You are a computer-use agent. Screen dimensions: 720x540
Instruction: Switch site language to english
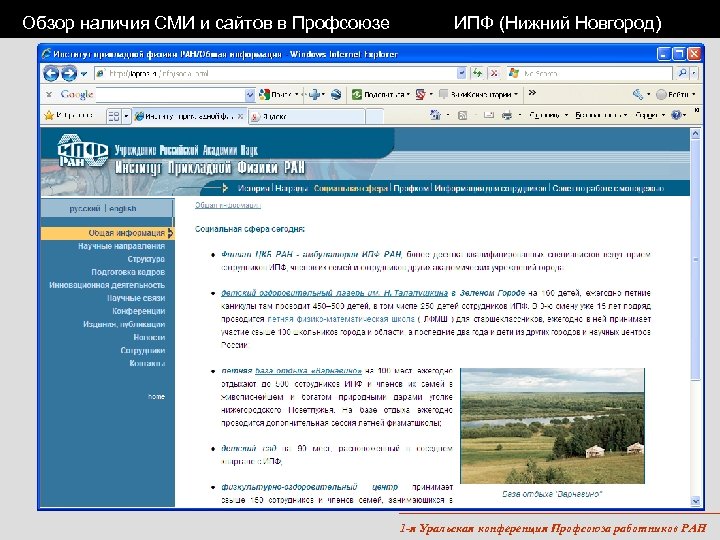[x=123, y=208]
